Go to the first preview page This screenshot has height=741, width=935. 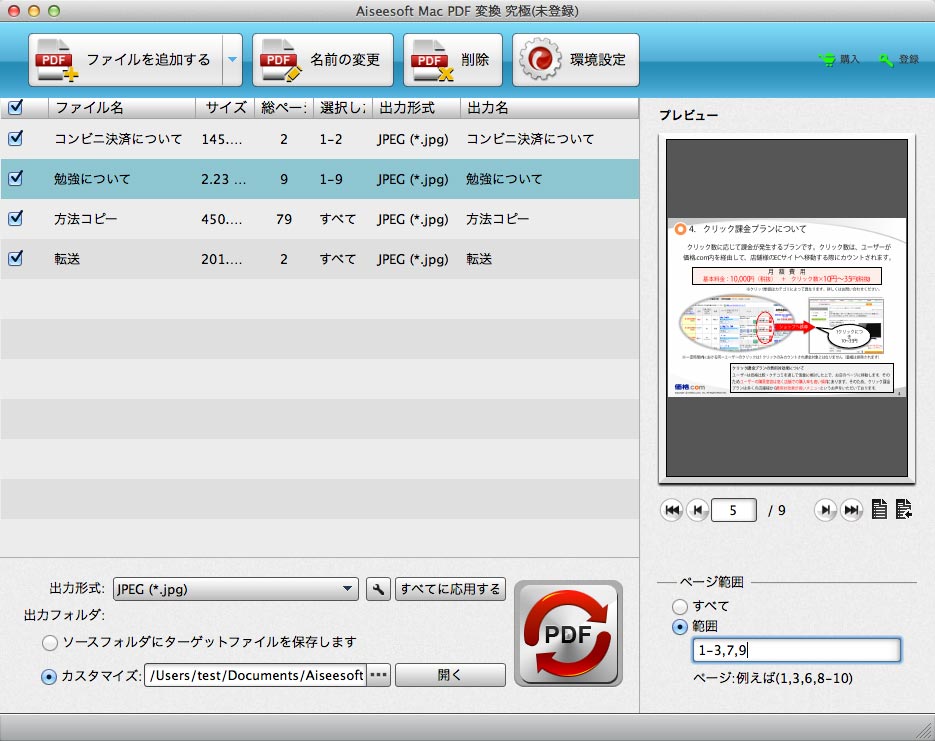point(672,510)
